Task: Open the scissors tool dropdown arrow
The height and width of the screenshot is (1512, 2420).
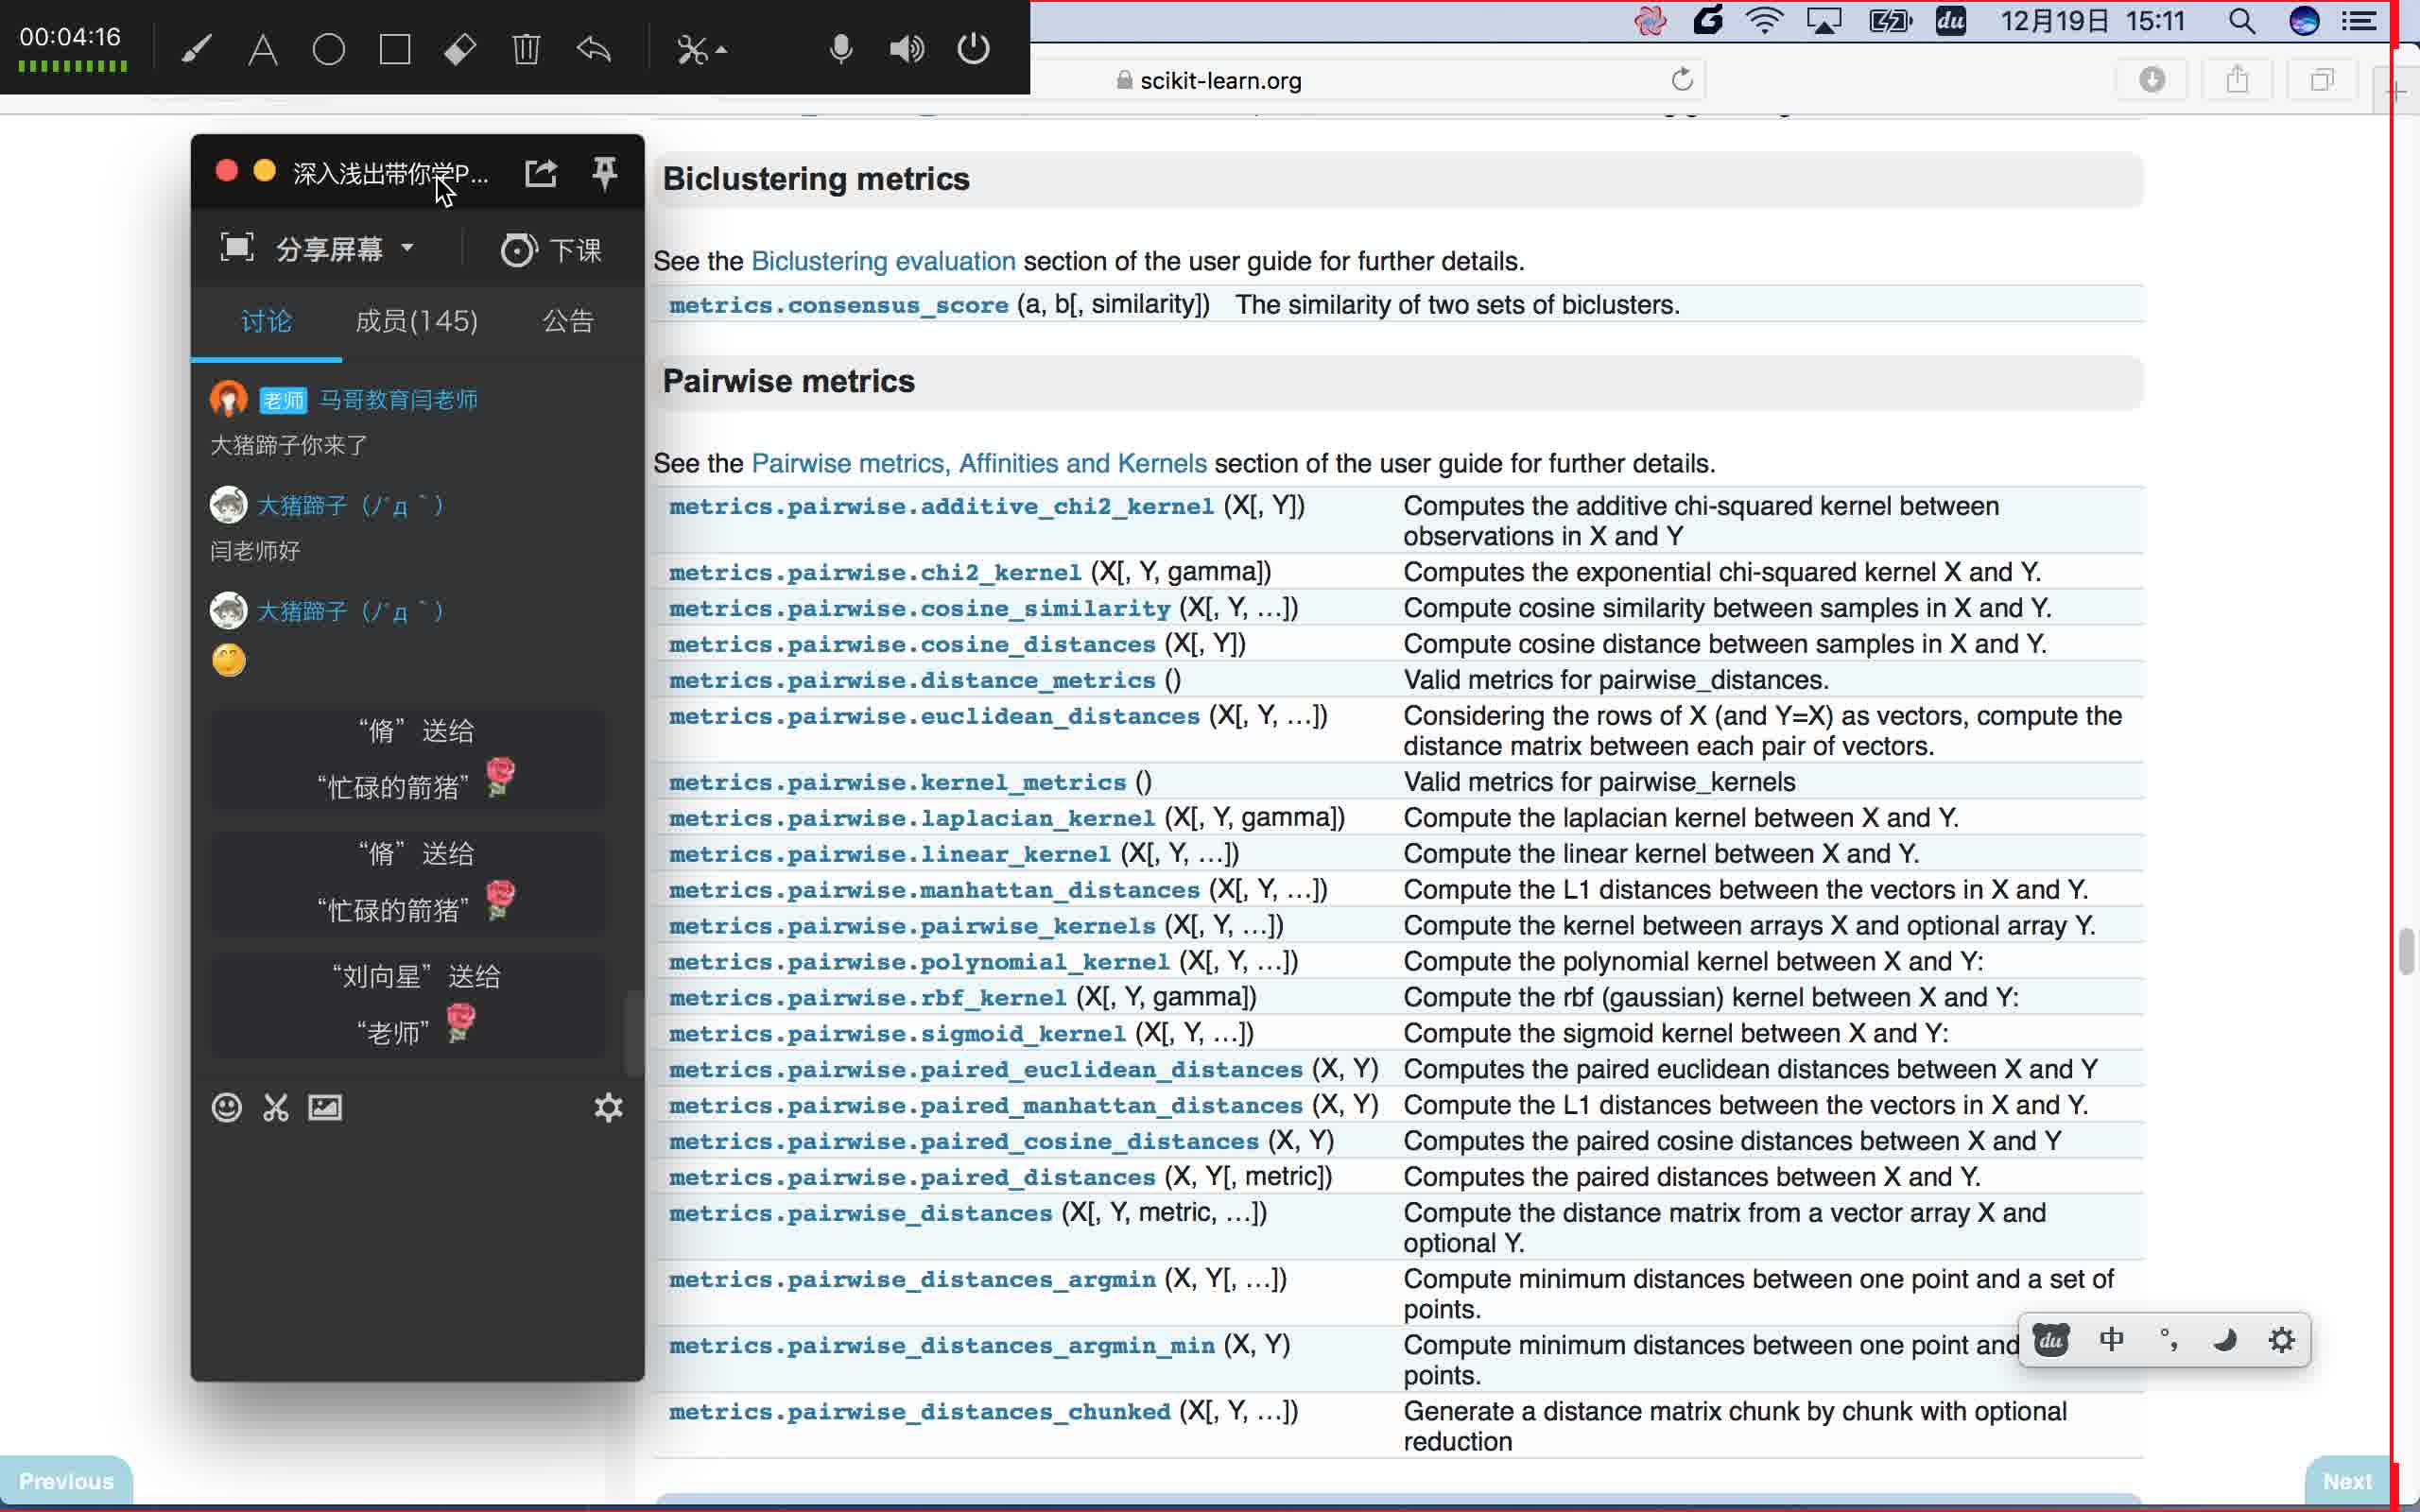Action: [721, 50]
